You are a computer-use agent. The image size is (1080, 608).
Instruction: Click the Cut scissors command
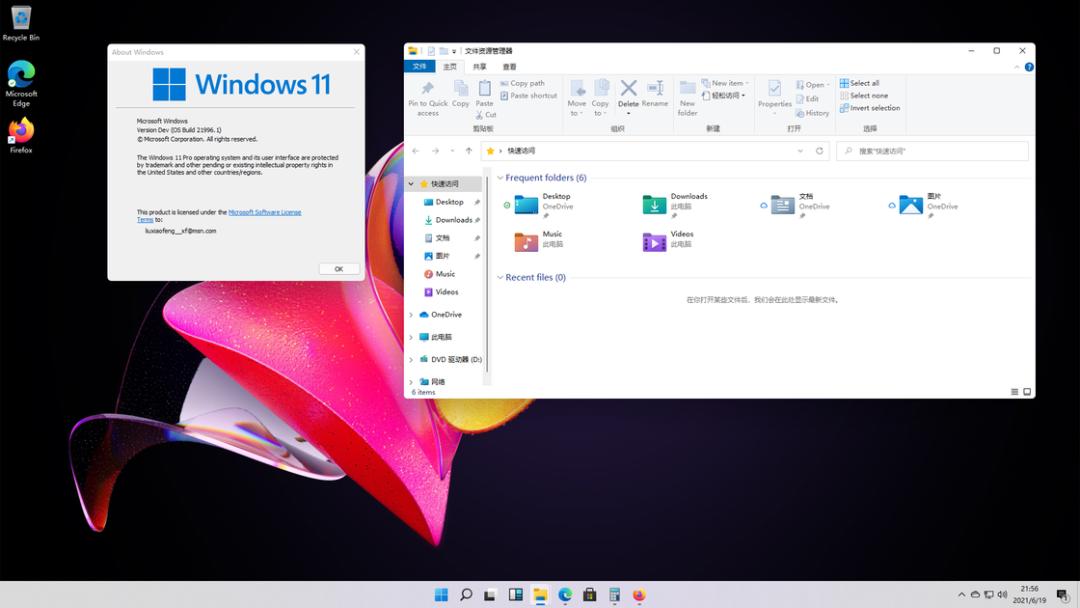(486, 115)
